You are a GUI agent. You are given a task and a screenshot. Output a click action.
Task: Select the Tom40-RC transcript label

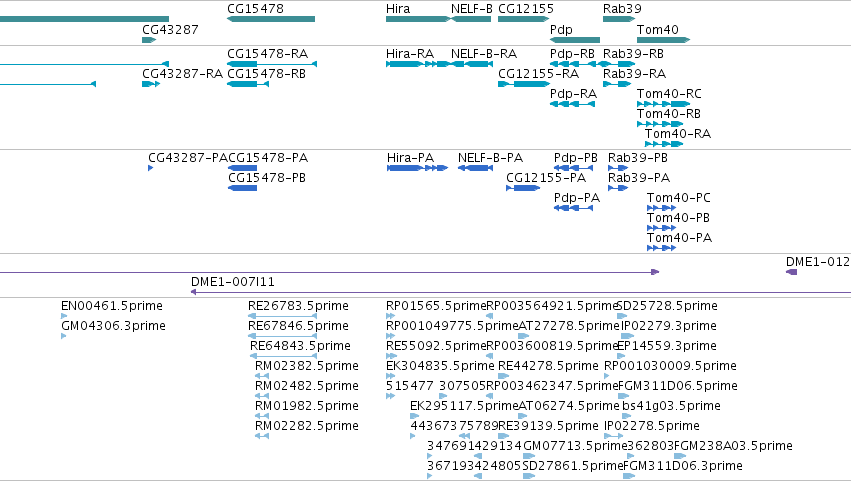click(669, 94)
